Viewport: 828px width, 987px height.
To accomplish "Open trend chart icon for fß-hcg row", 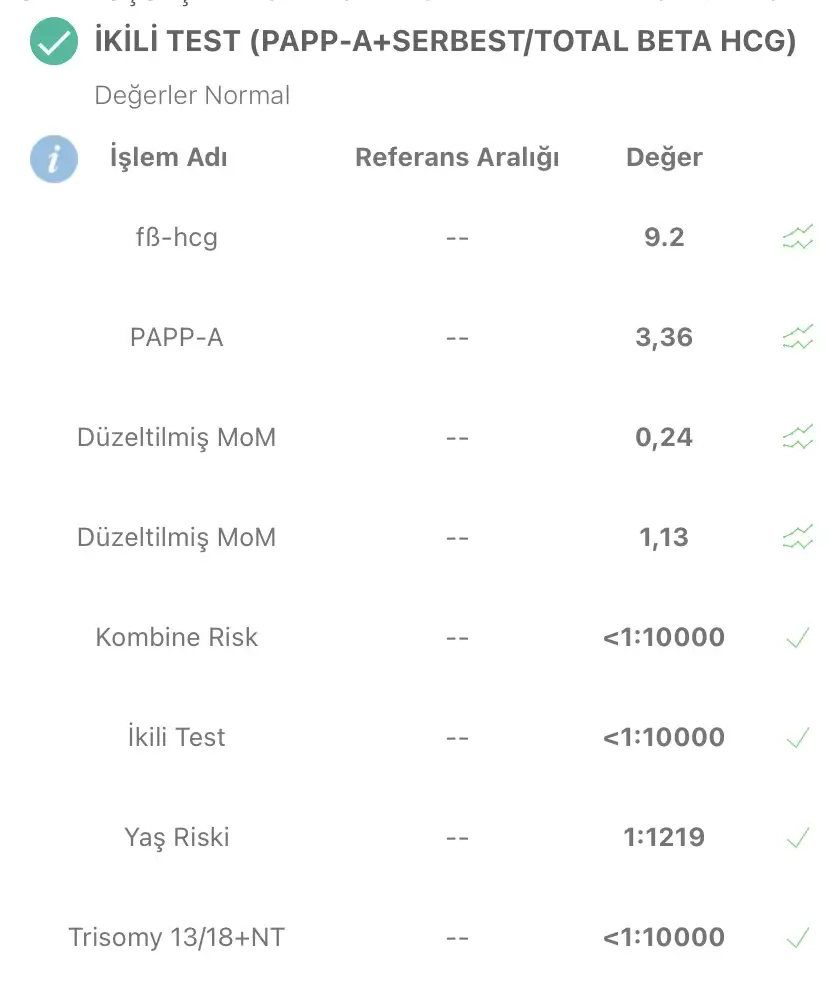I will coord(798,237).
